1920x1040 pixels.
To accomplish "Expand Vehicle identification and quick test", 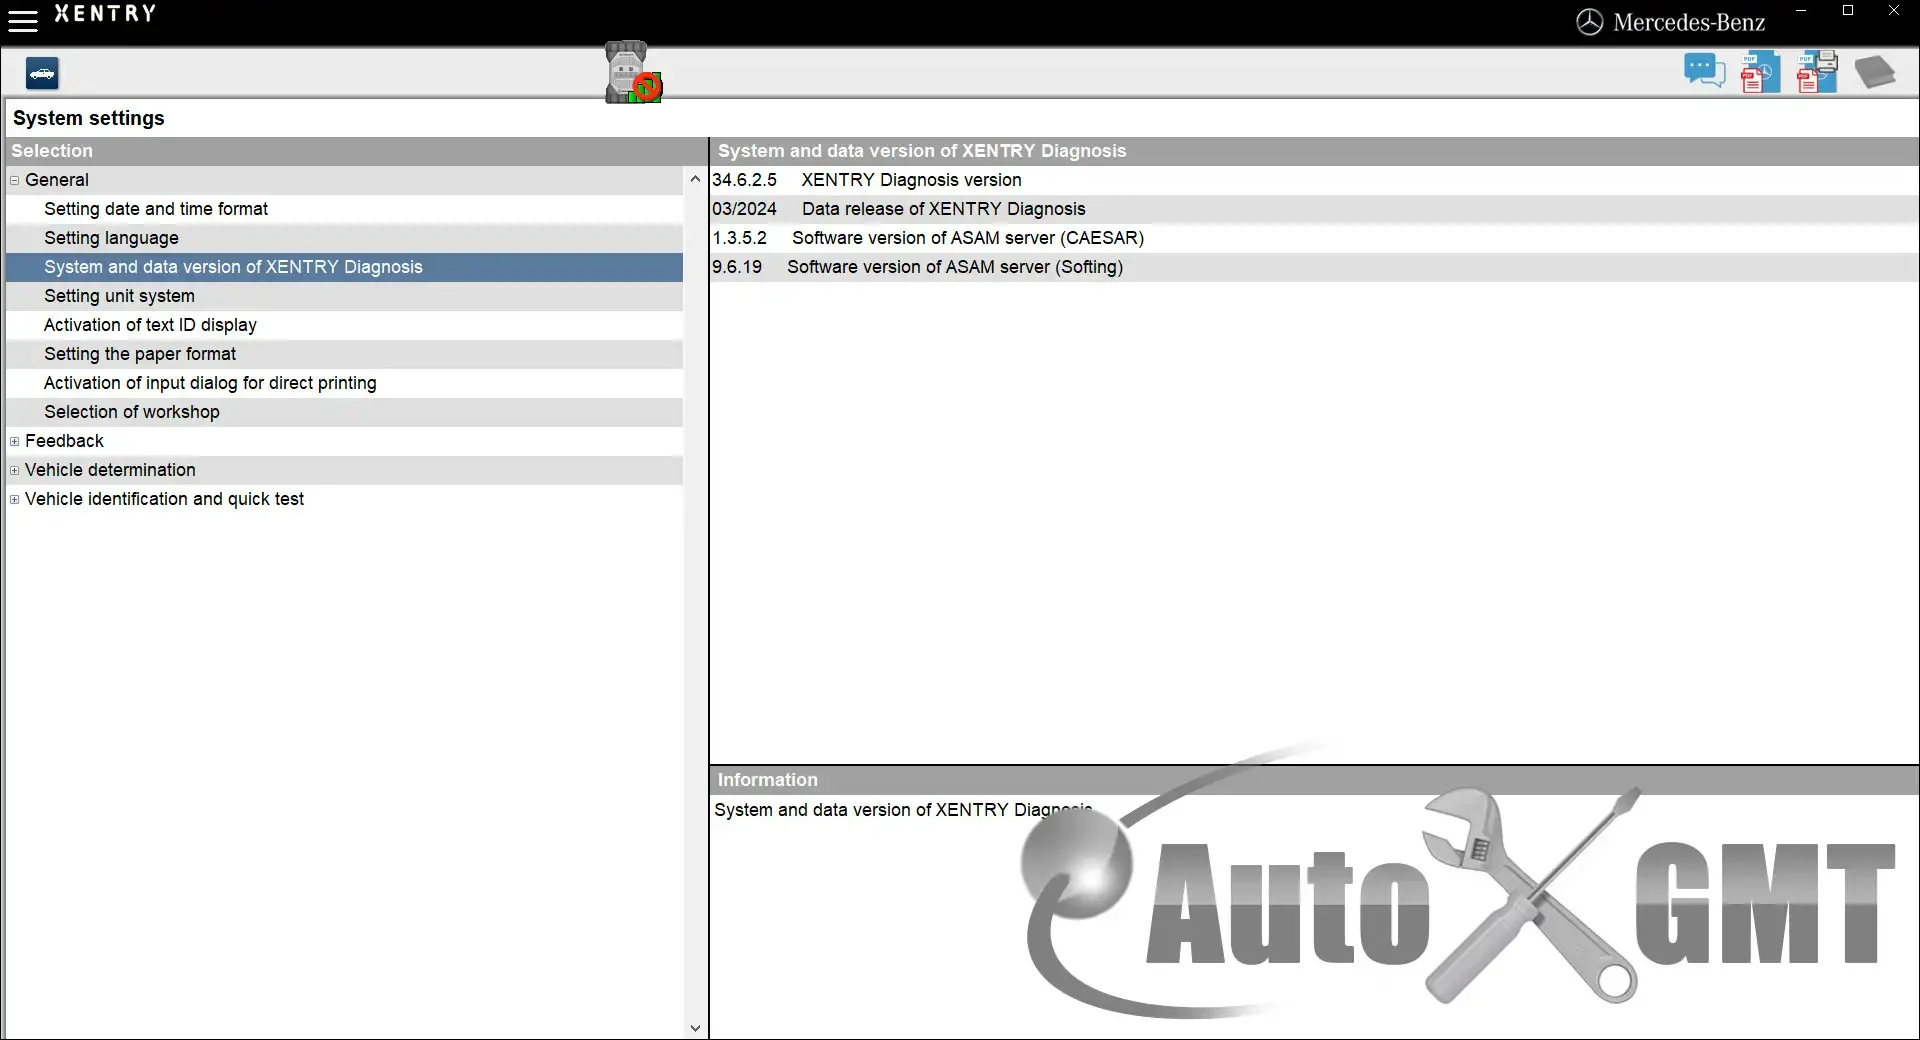I will [x=15, y=499].
